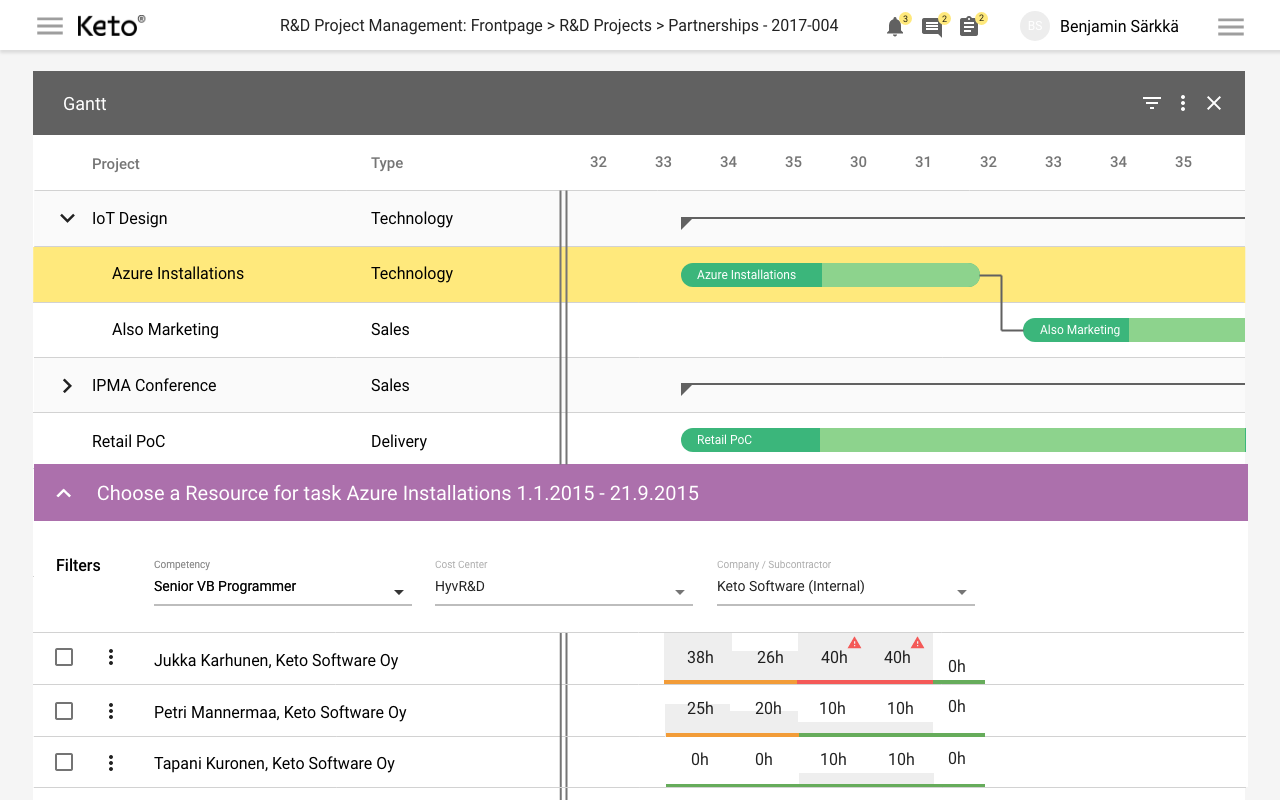Click the breadcrumb path in header
Image resolution: width=1280 pixels, height=800 pixels.
pos(559,26)
